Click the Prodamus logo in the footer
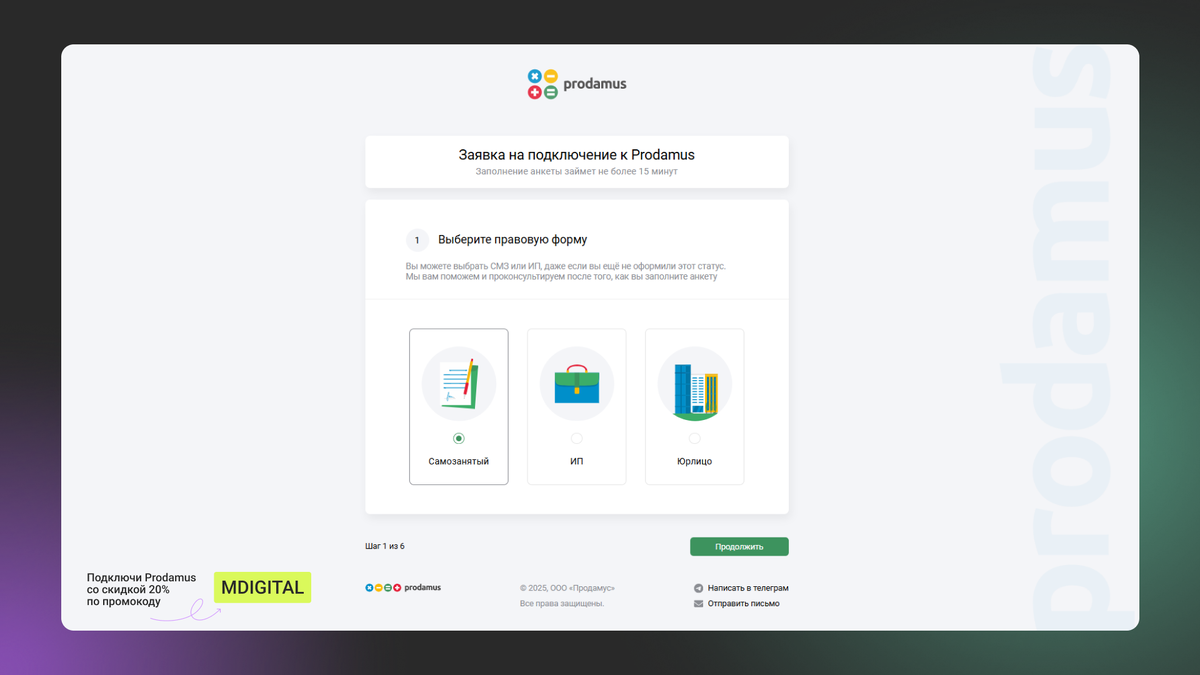1200x675 pixels. coord(404,587)
